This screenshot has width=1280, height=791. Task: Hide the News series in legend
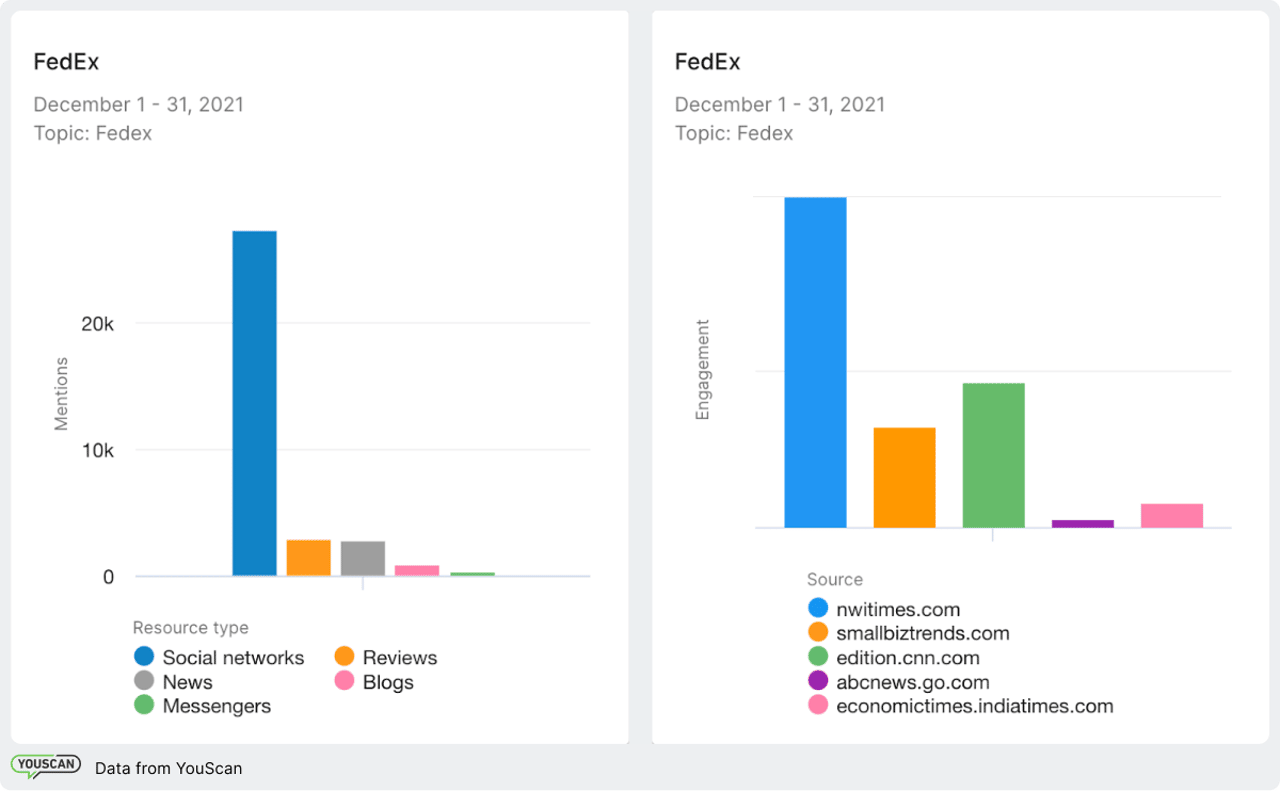click(x=173, y=682)
